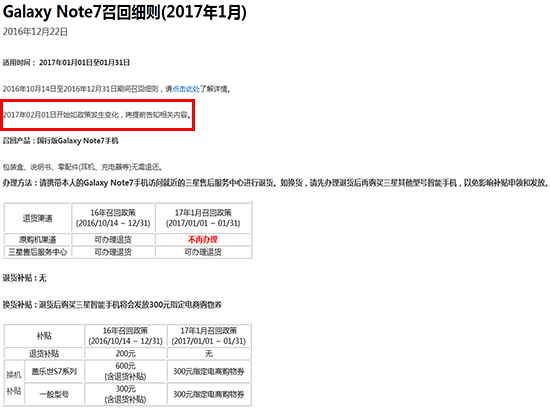The width and height of the screenshot is (550, 412).
Task: Click the title Galaxy Note7召回细则(2017年1月)
Action: (x=125, y=12)
